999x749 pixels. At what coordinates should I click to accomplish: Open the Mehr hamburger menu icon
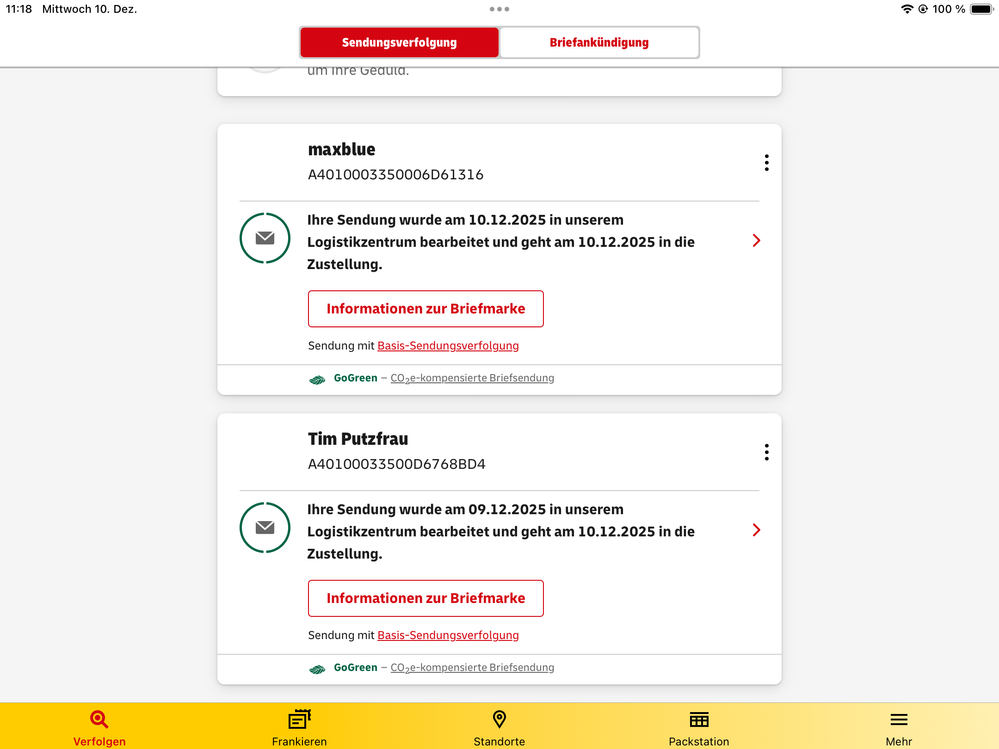898,720
